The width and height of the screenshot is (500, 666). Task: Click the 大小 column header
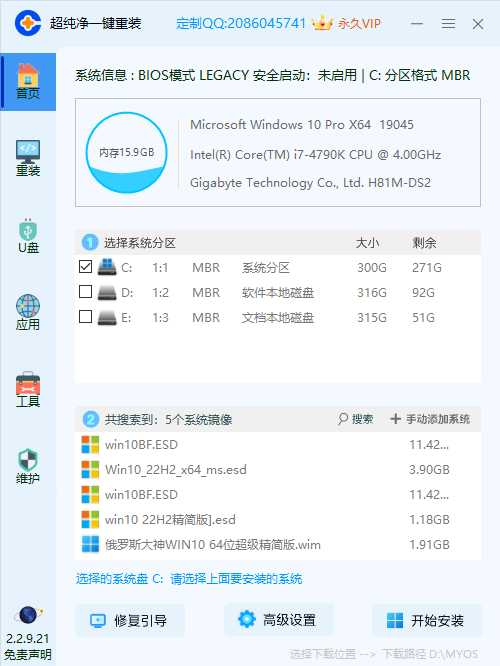coord(367,243)
